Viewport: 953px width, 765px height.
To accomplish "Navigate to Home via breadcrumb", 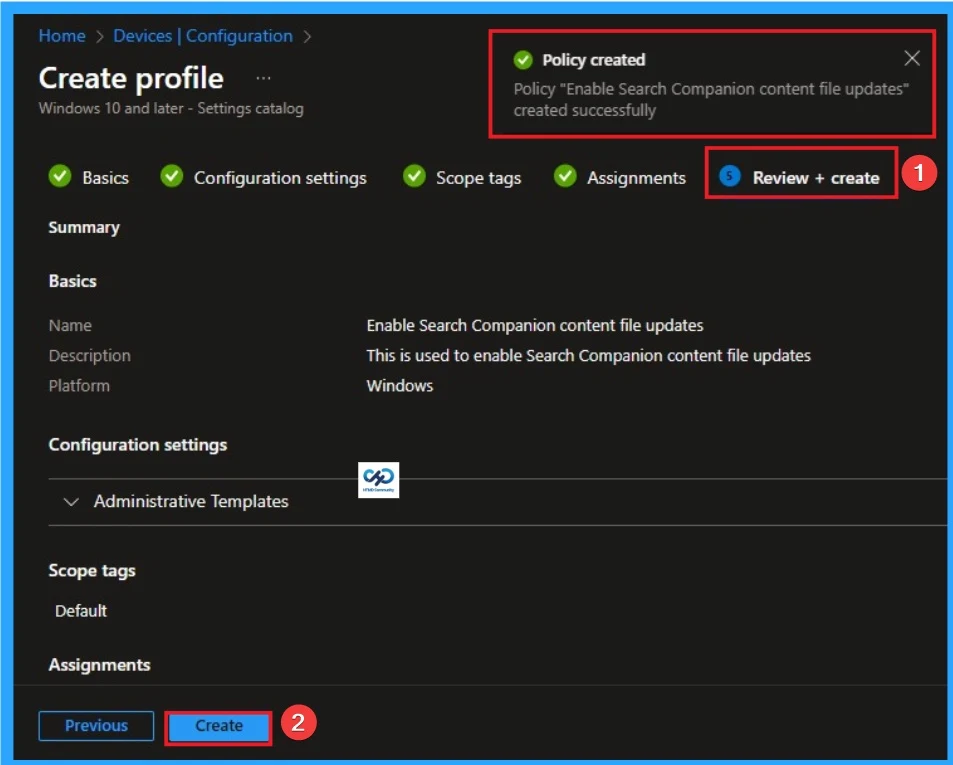I will coord(61,35).
